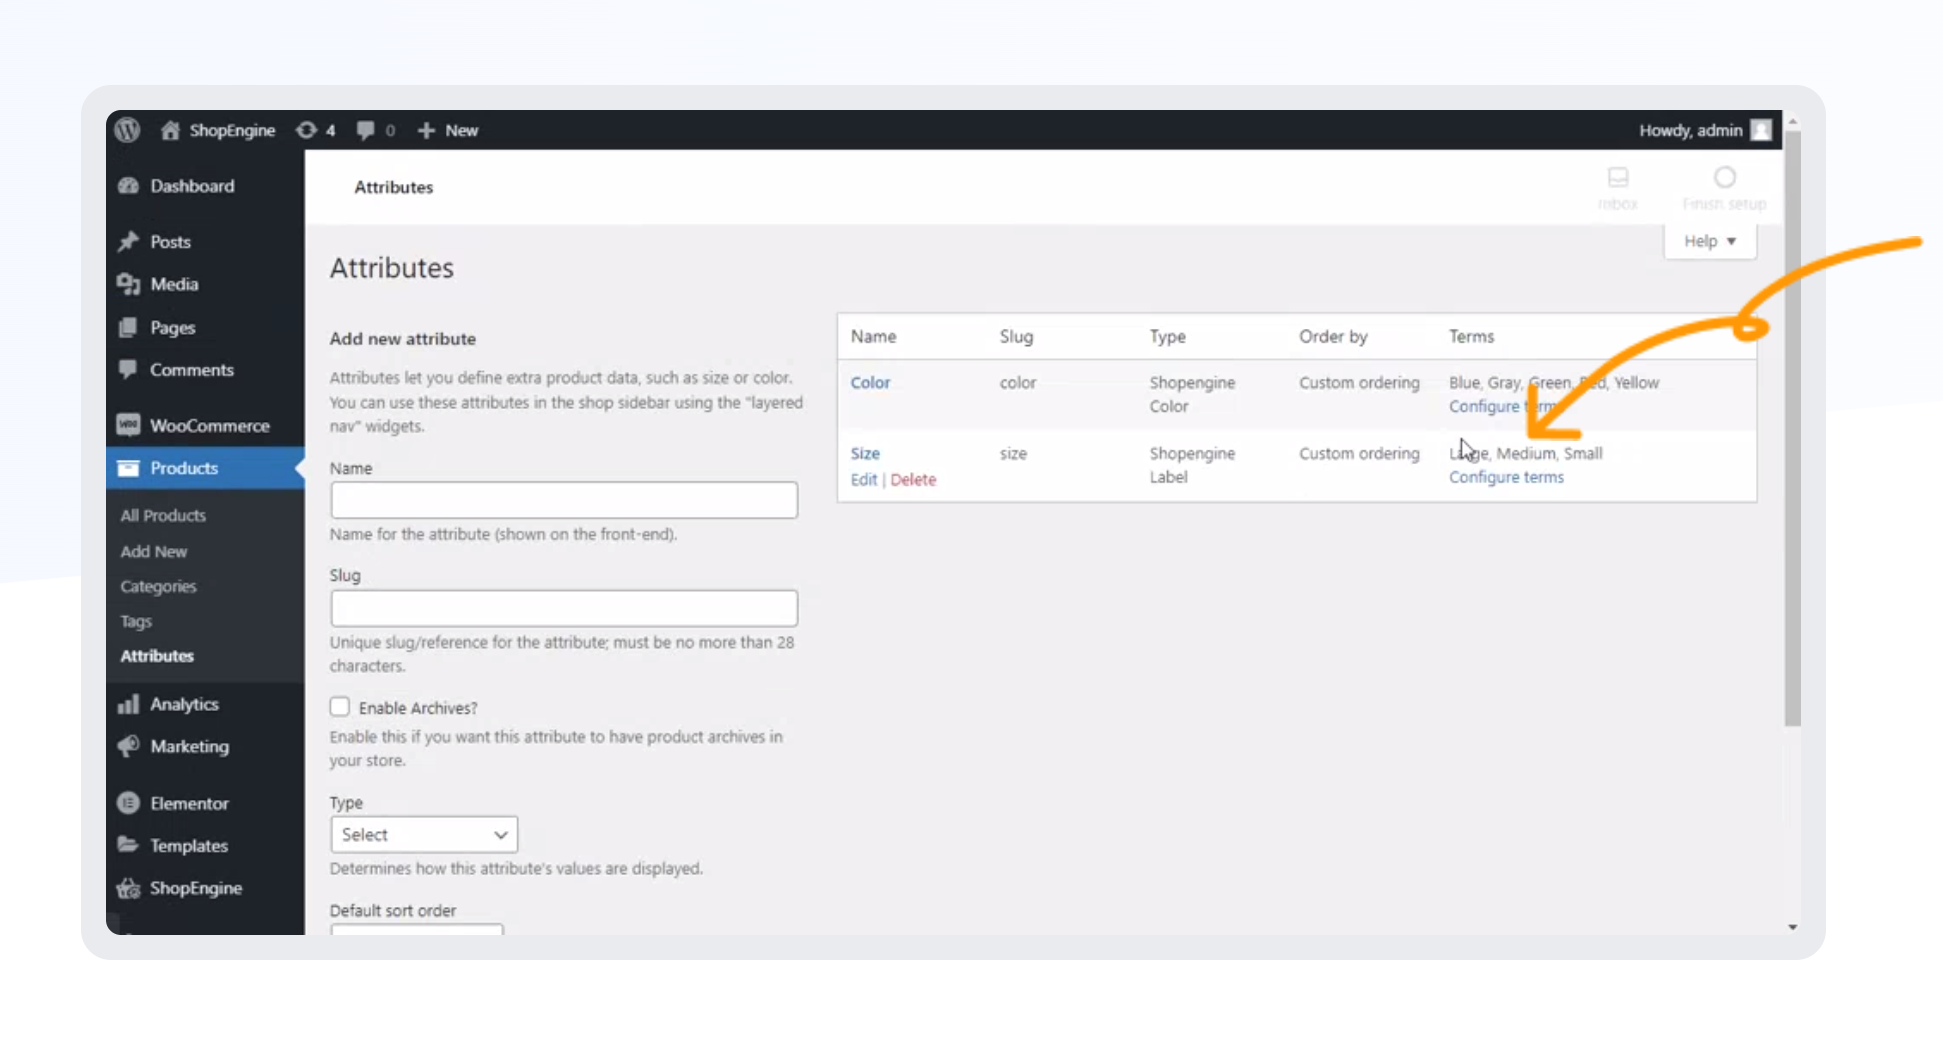Click the Slug column header

pos(1016,337)
